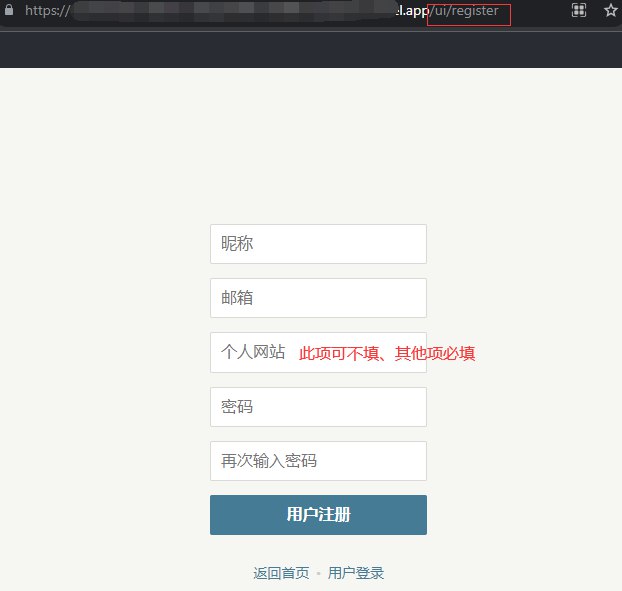Image resolution: width=622 pixels, height=591 pixels.
Task: Focus the 邮箱 email input
Action: click(318, 298)
